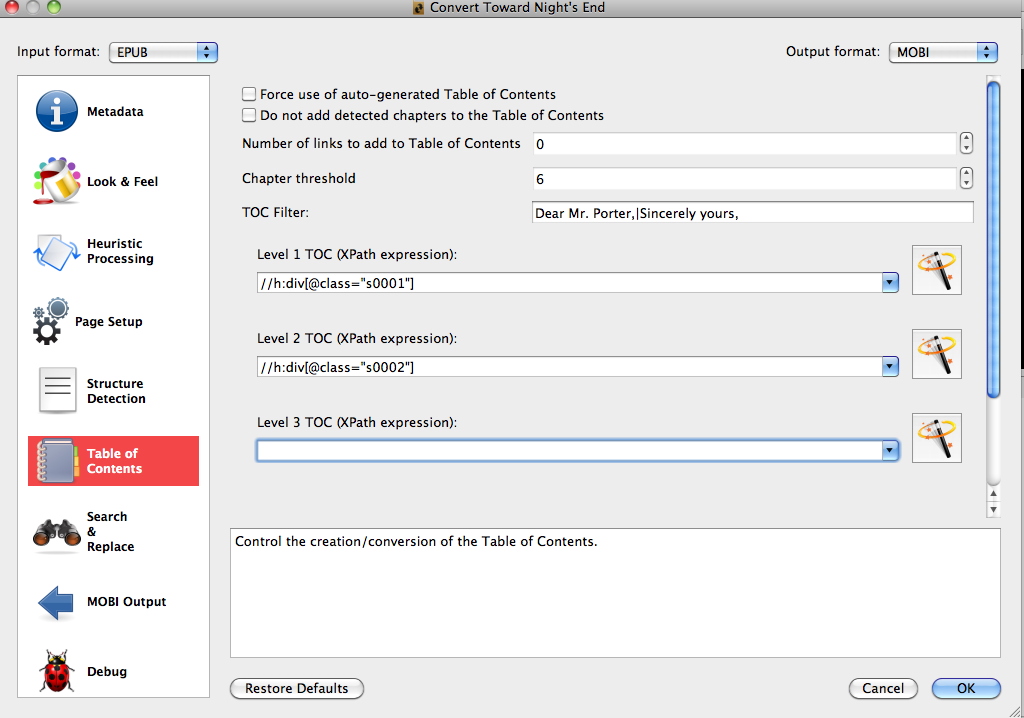Click the Page Setup gears icon

pos(52,321)
